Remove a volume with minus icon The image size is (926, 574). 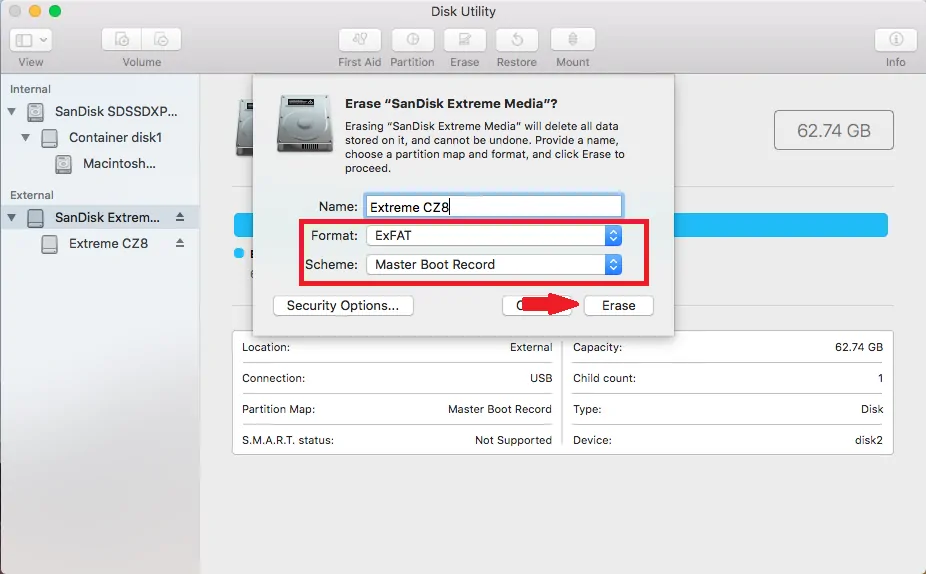161,40
